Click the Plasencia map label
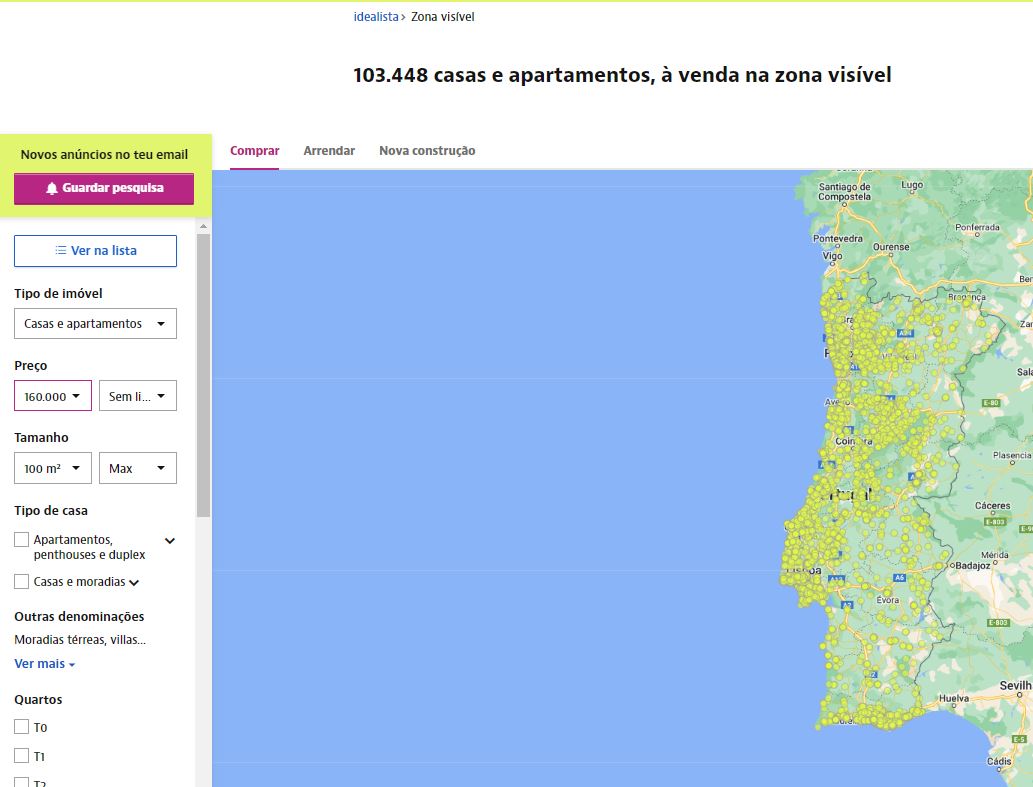Image resolution: width=1033 pixels, height=787 pixels. click(1012, 455)
